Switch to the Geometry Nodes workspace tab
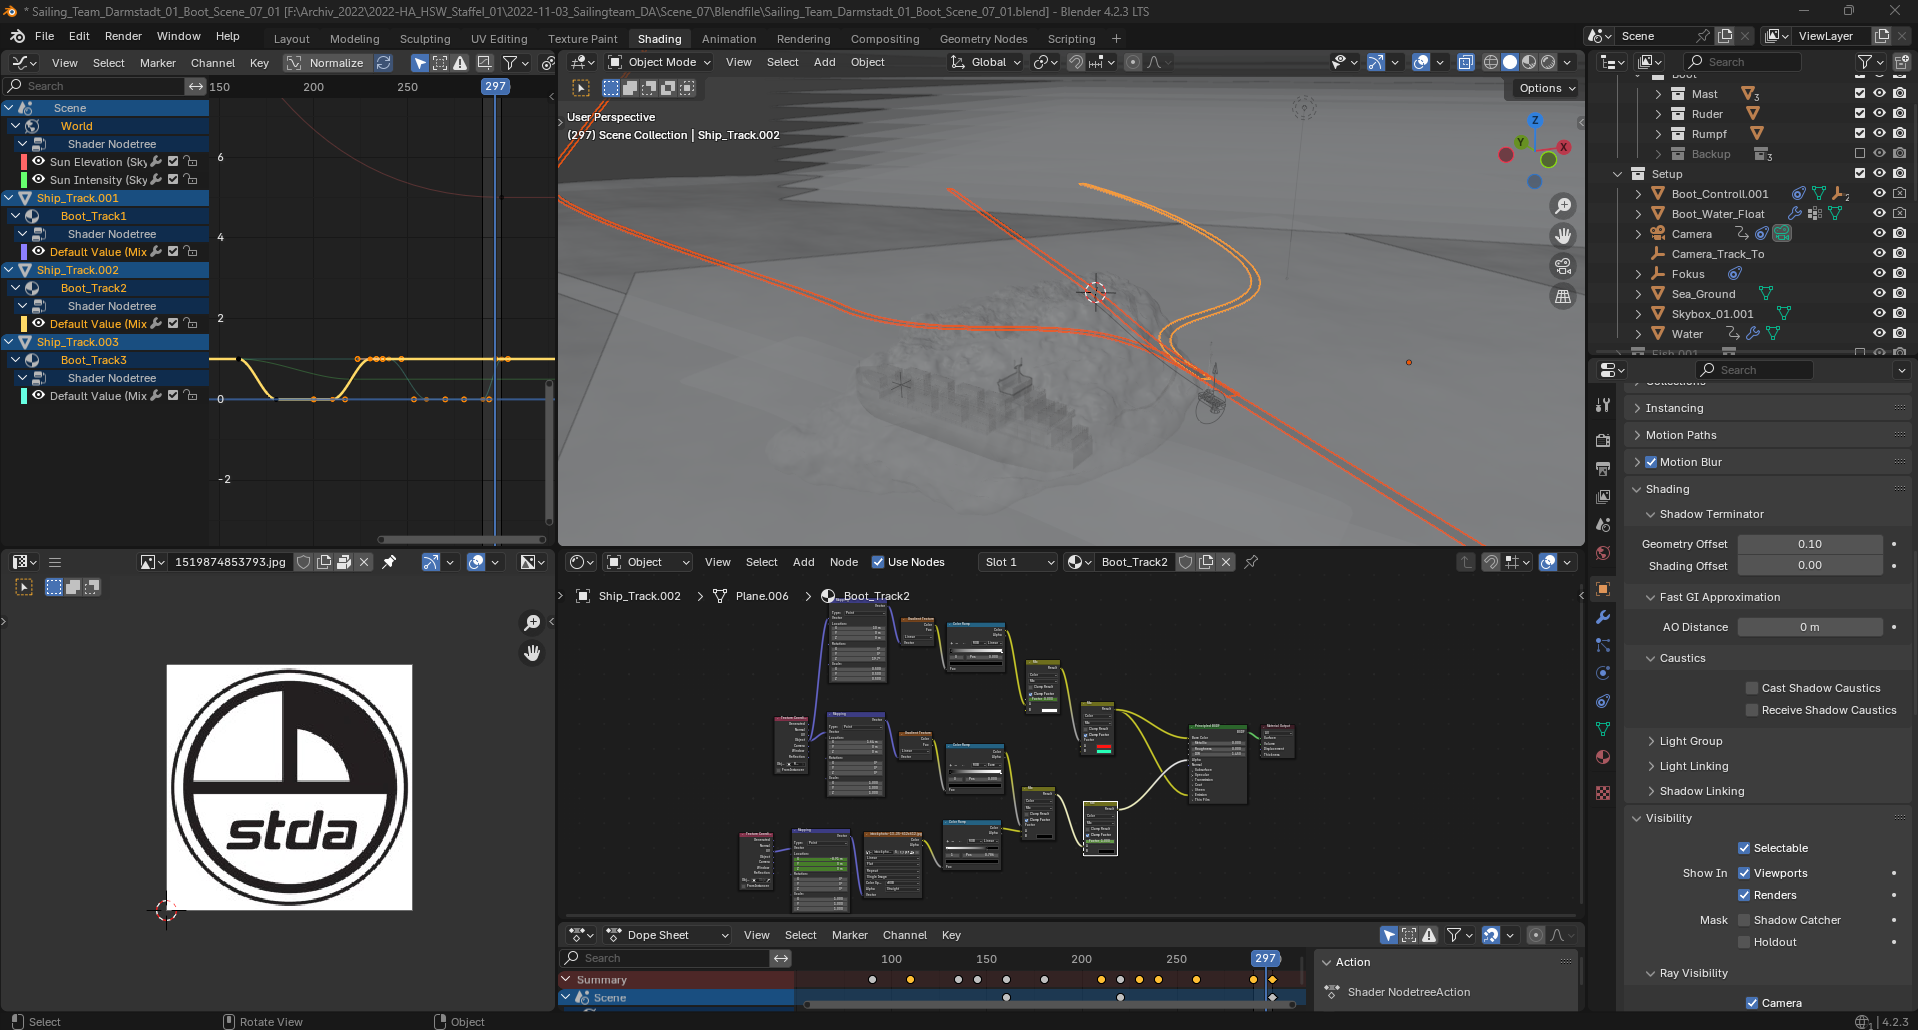Image resolution: width=1918 pixels, height=1030 pixels. click(x=983, y=39)
